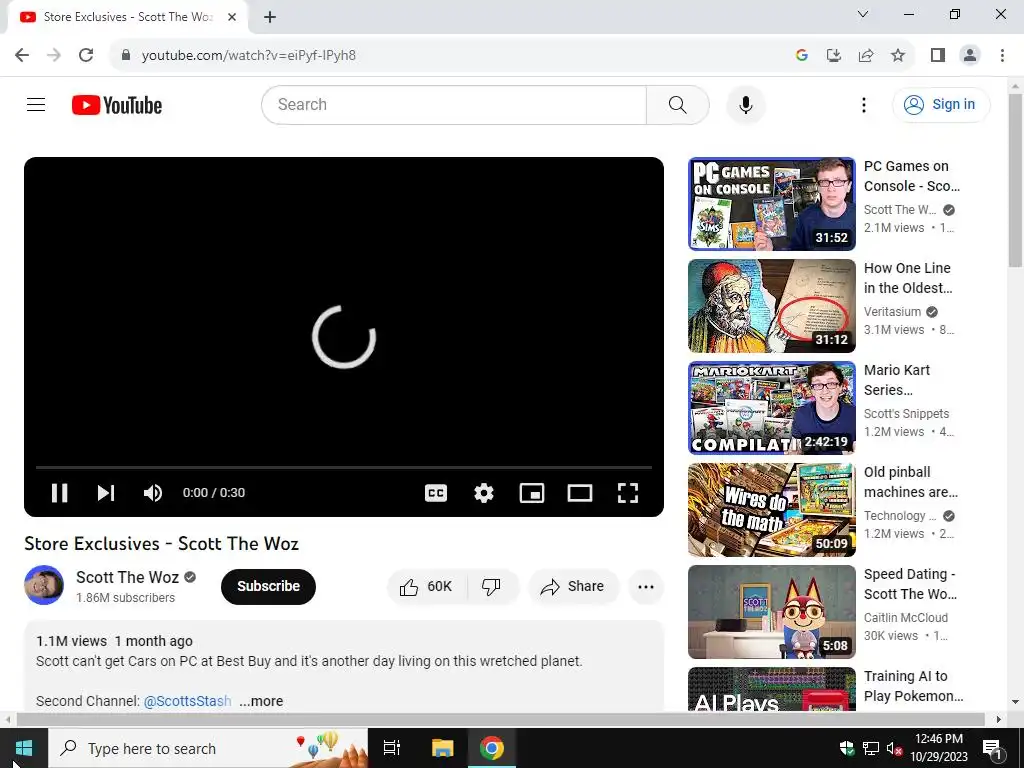Click the address bar URL

point(248,55)
